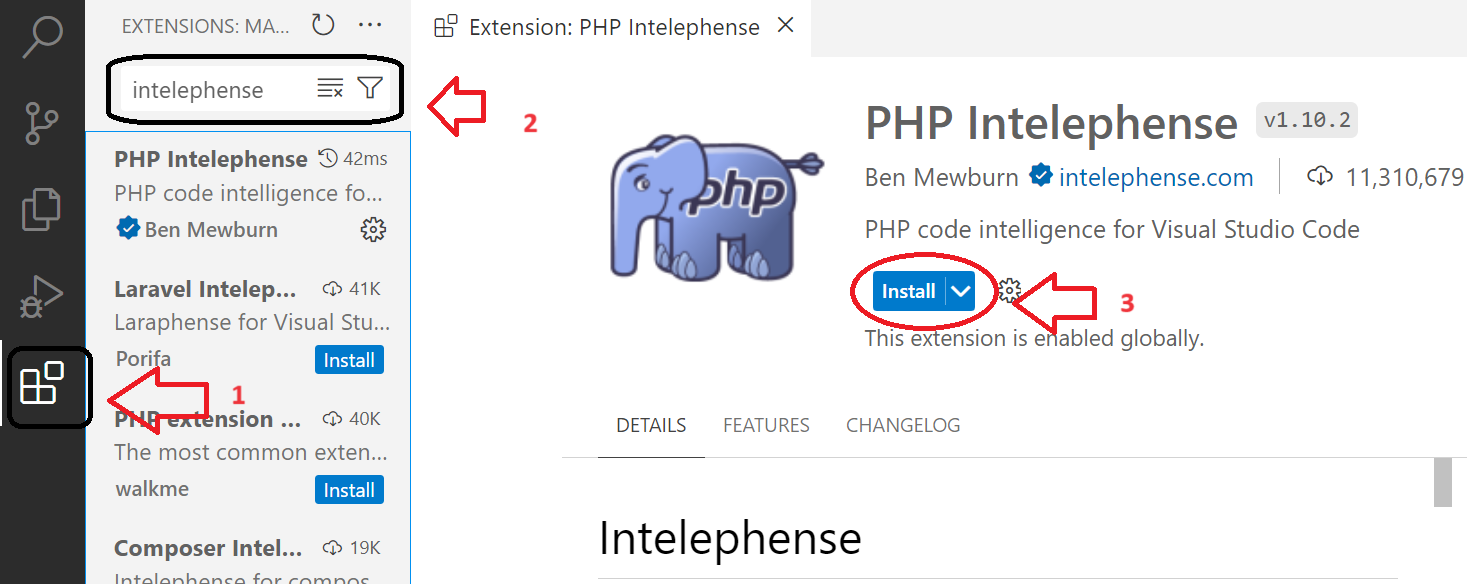Screen dimensions: 1467x584
Task: Open the gear settings beside Install button
Action: pyautogui.click(x=1010, y=291)
